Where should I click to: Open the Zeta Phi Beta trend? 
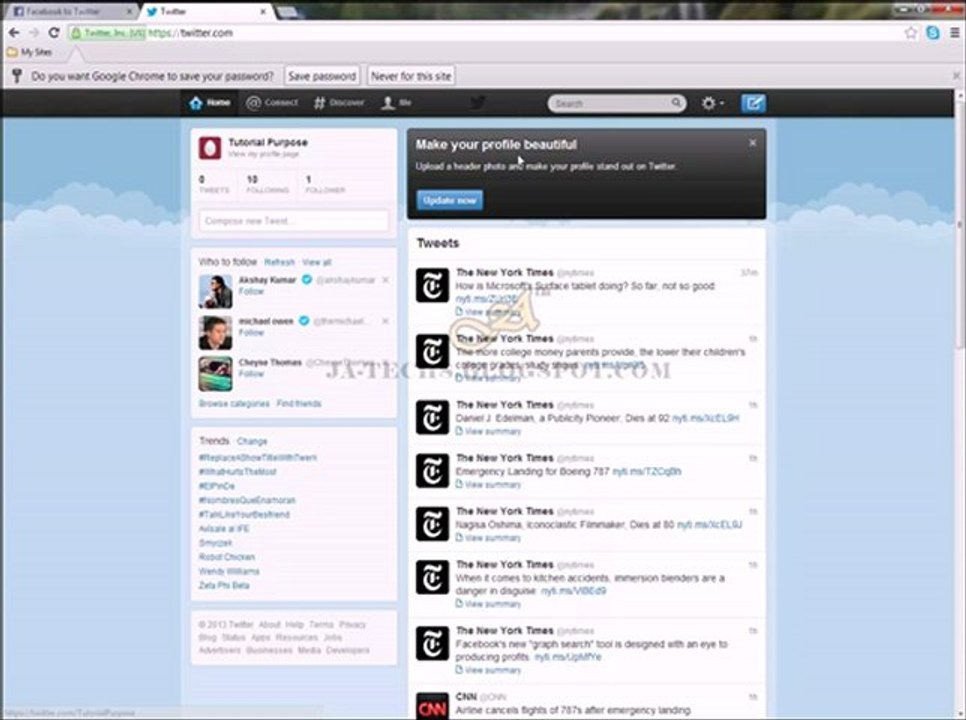224,585
